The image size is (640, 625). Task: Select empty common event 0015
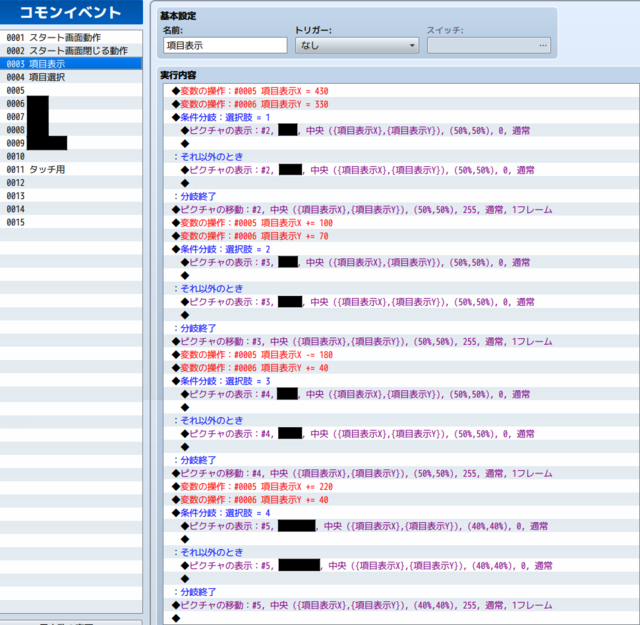point(71,222)
